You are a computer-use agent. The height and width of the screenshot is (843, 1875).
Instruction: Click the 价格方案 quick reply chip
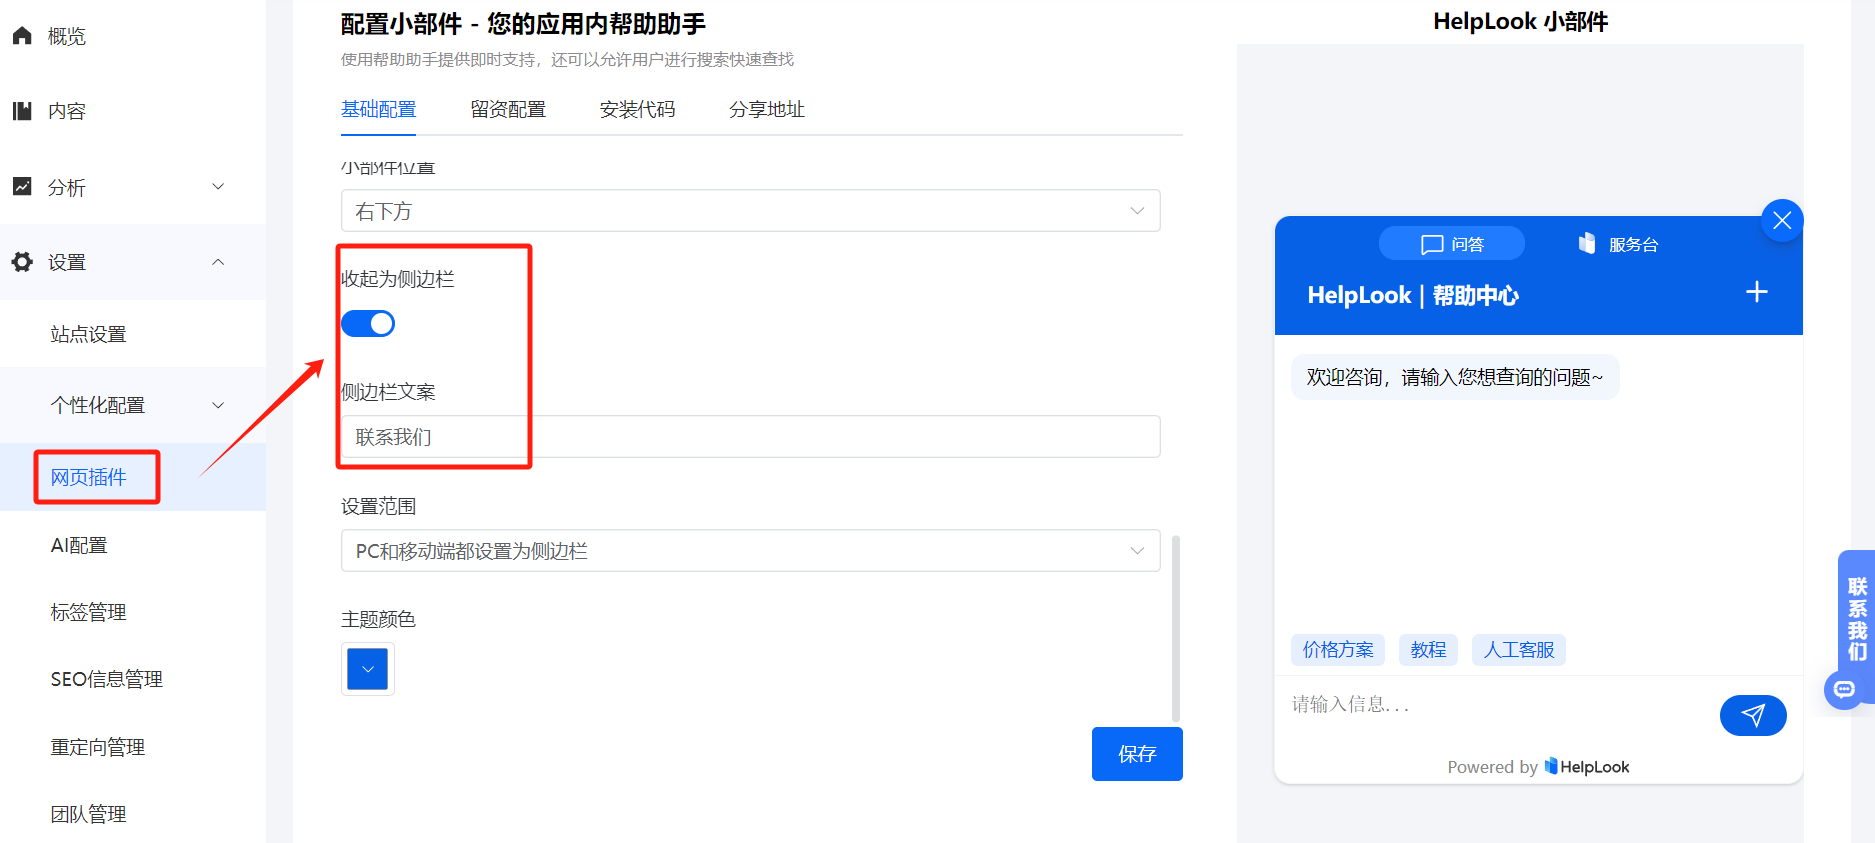pos(1338,650)
